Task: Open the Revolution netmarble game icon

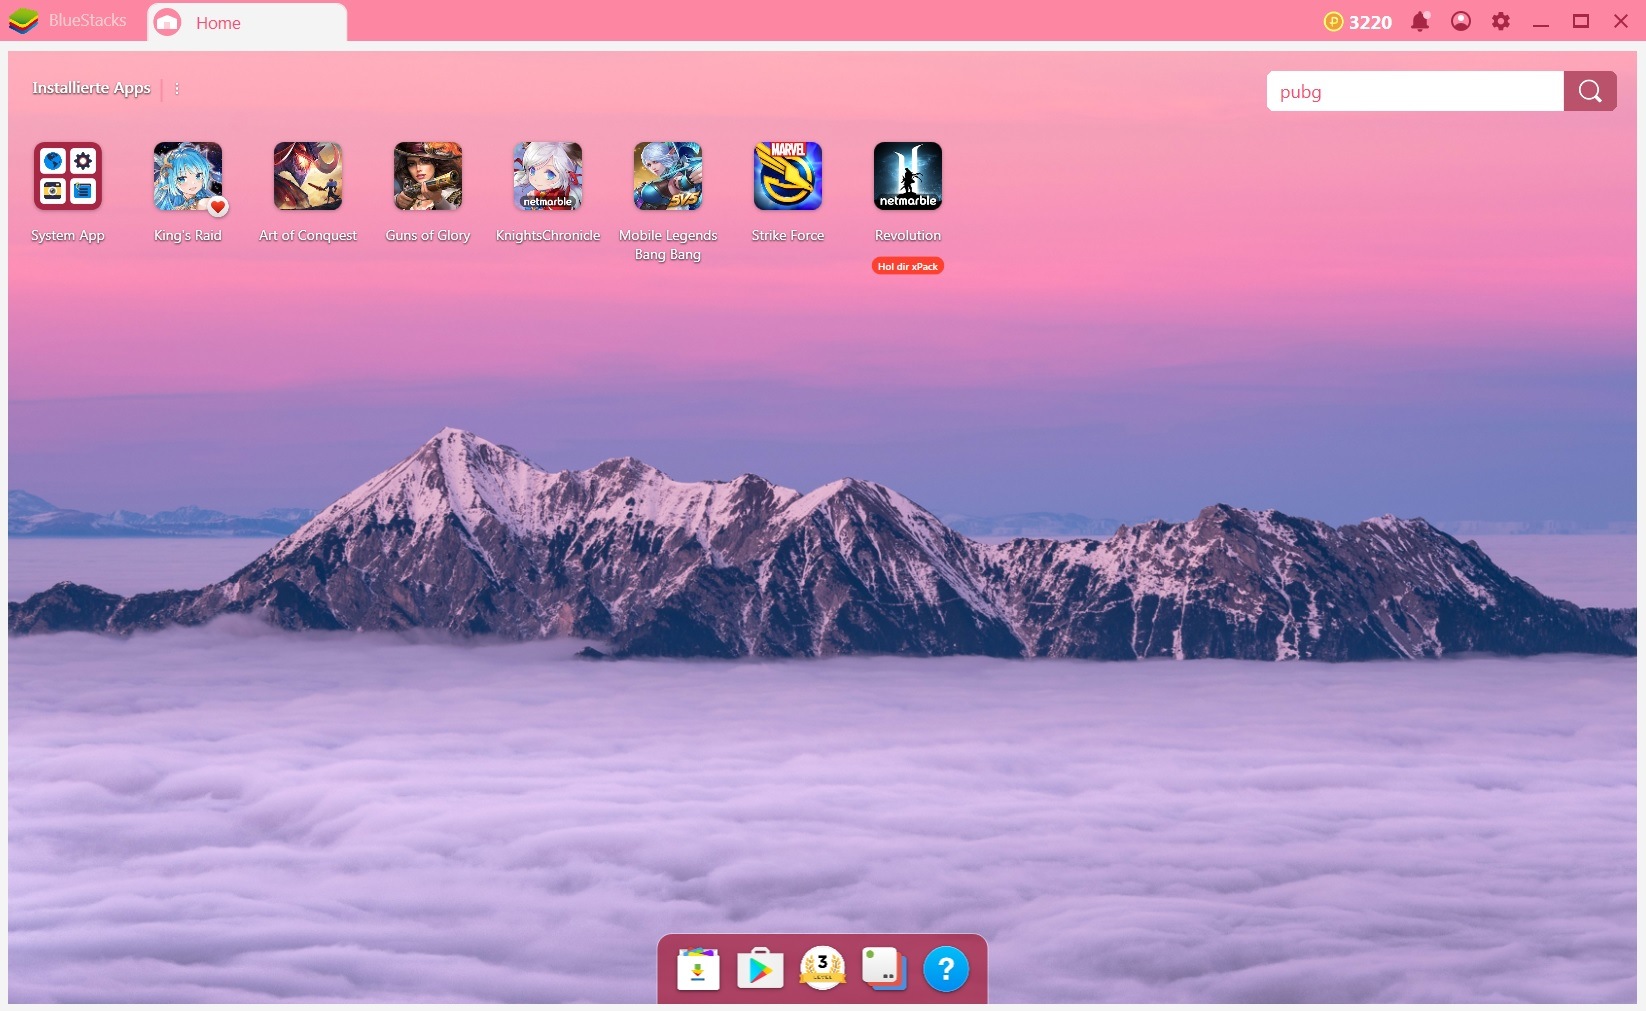Action: click(908, 176)
